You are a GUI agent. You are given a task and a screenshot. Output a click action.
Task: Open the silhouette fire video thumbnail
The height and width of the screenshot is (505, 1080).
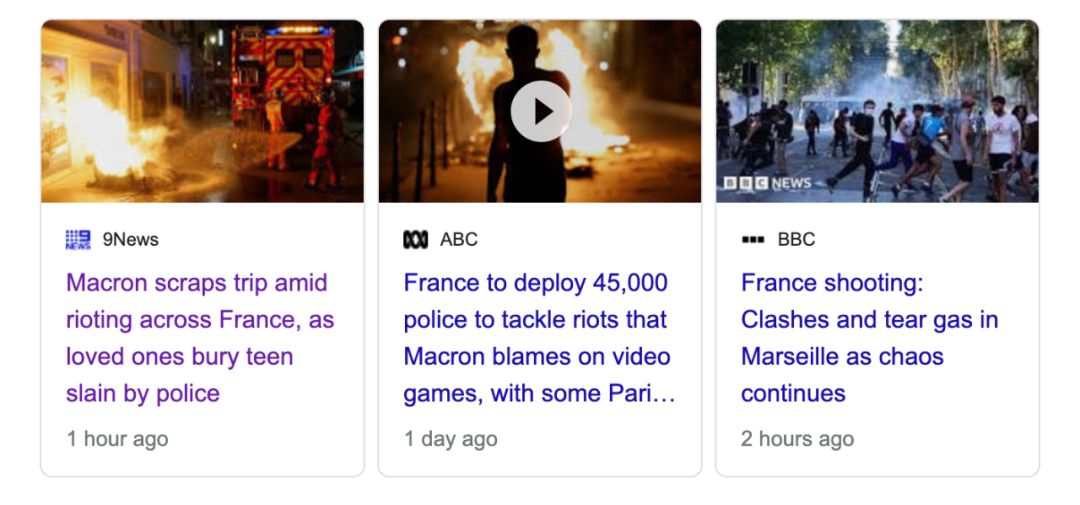pyautogui.click(x=540, y=111)
